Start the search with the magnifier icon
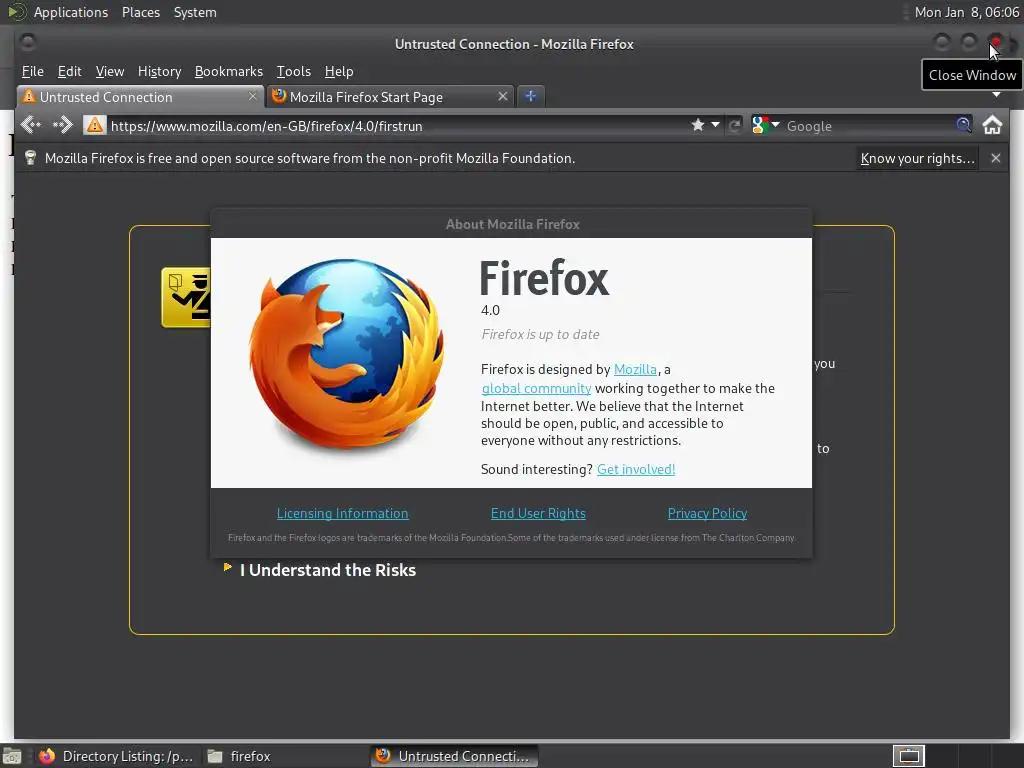 click(x=963, y=125)
